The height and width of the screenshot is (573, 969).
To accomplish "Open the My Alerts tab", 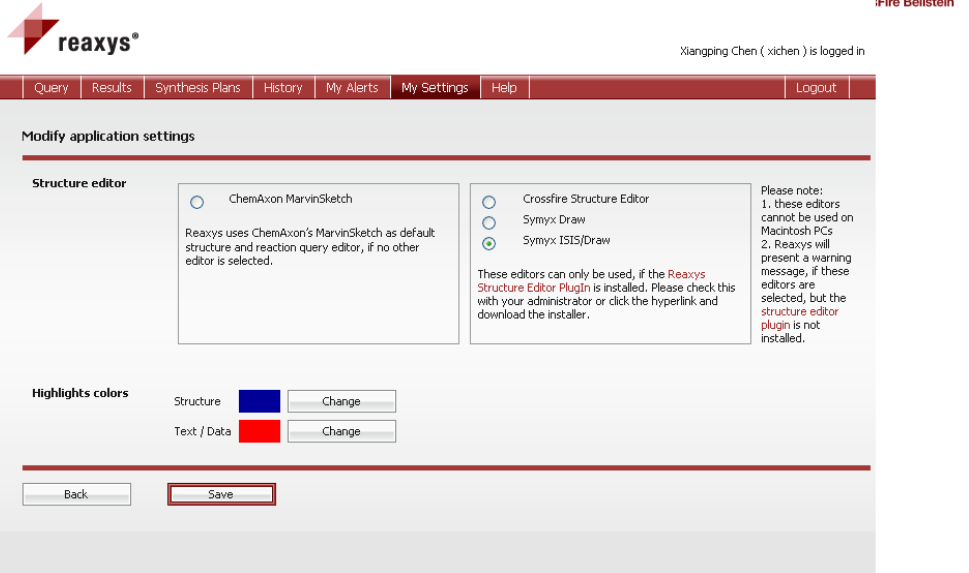I will (352, 88).
